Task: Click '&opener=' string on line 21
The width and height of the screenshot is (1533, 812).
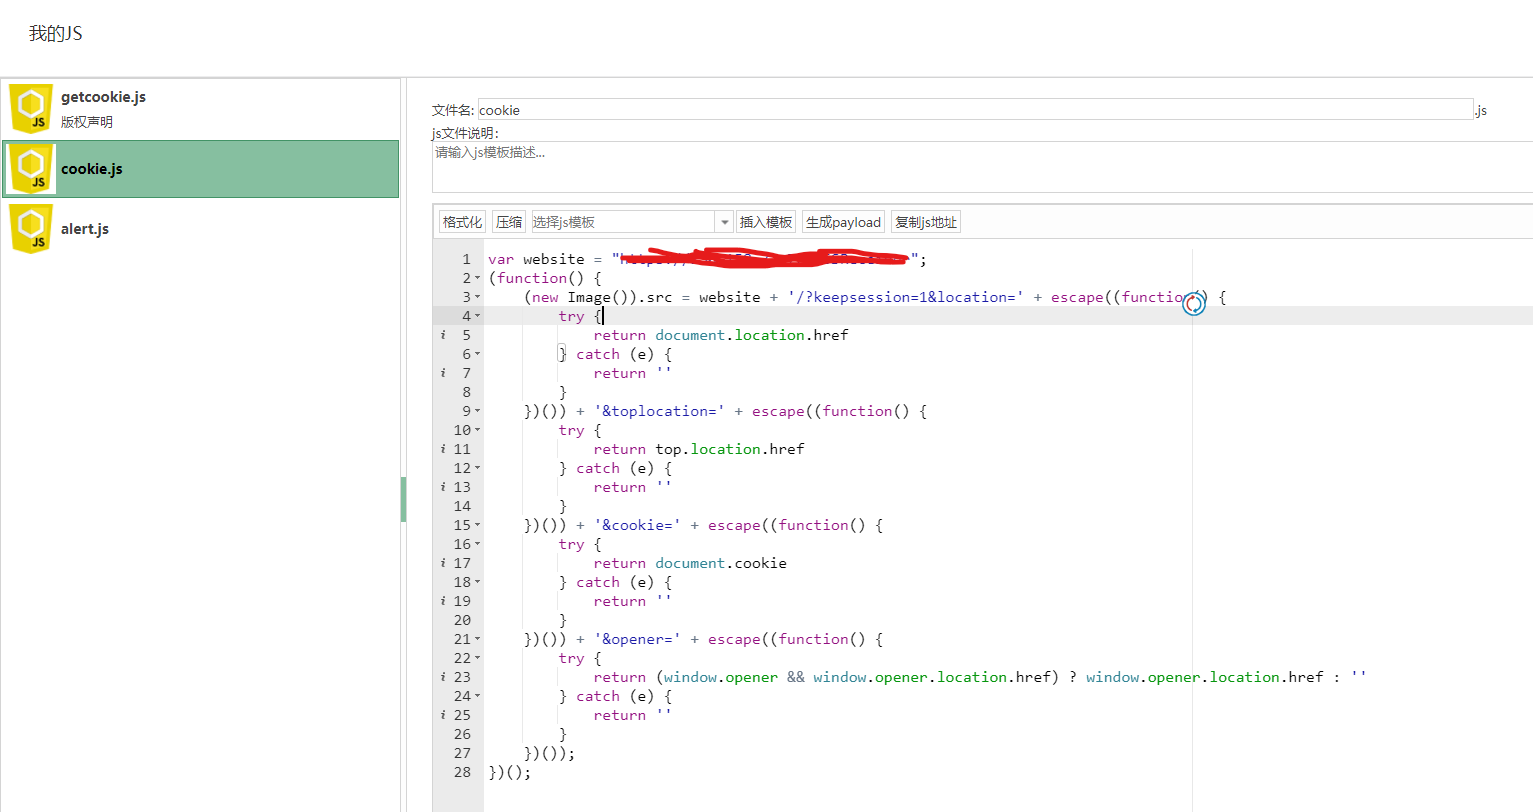Action: (637, 640)
